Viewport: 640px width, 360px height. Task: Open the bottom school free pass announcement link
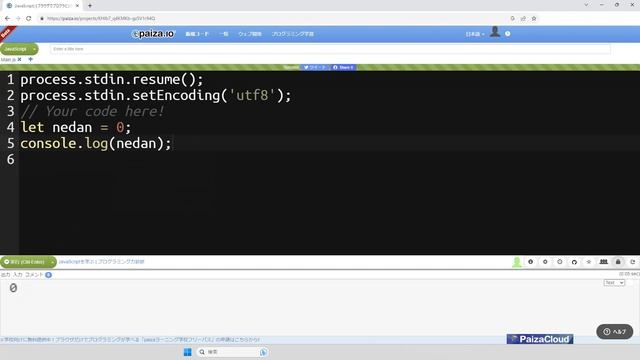click(x=130, y=340)
